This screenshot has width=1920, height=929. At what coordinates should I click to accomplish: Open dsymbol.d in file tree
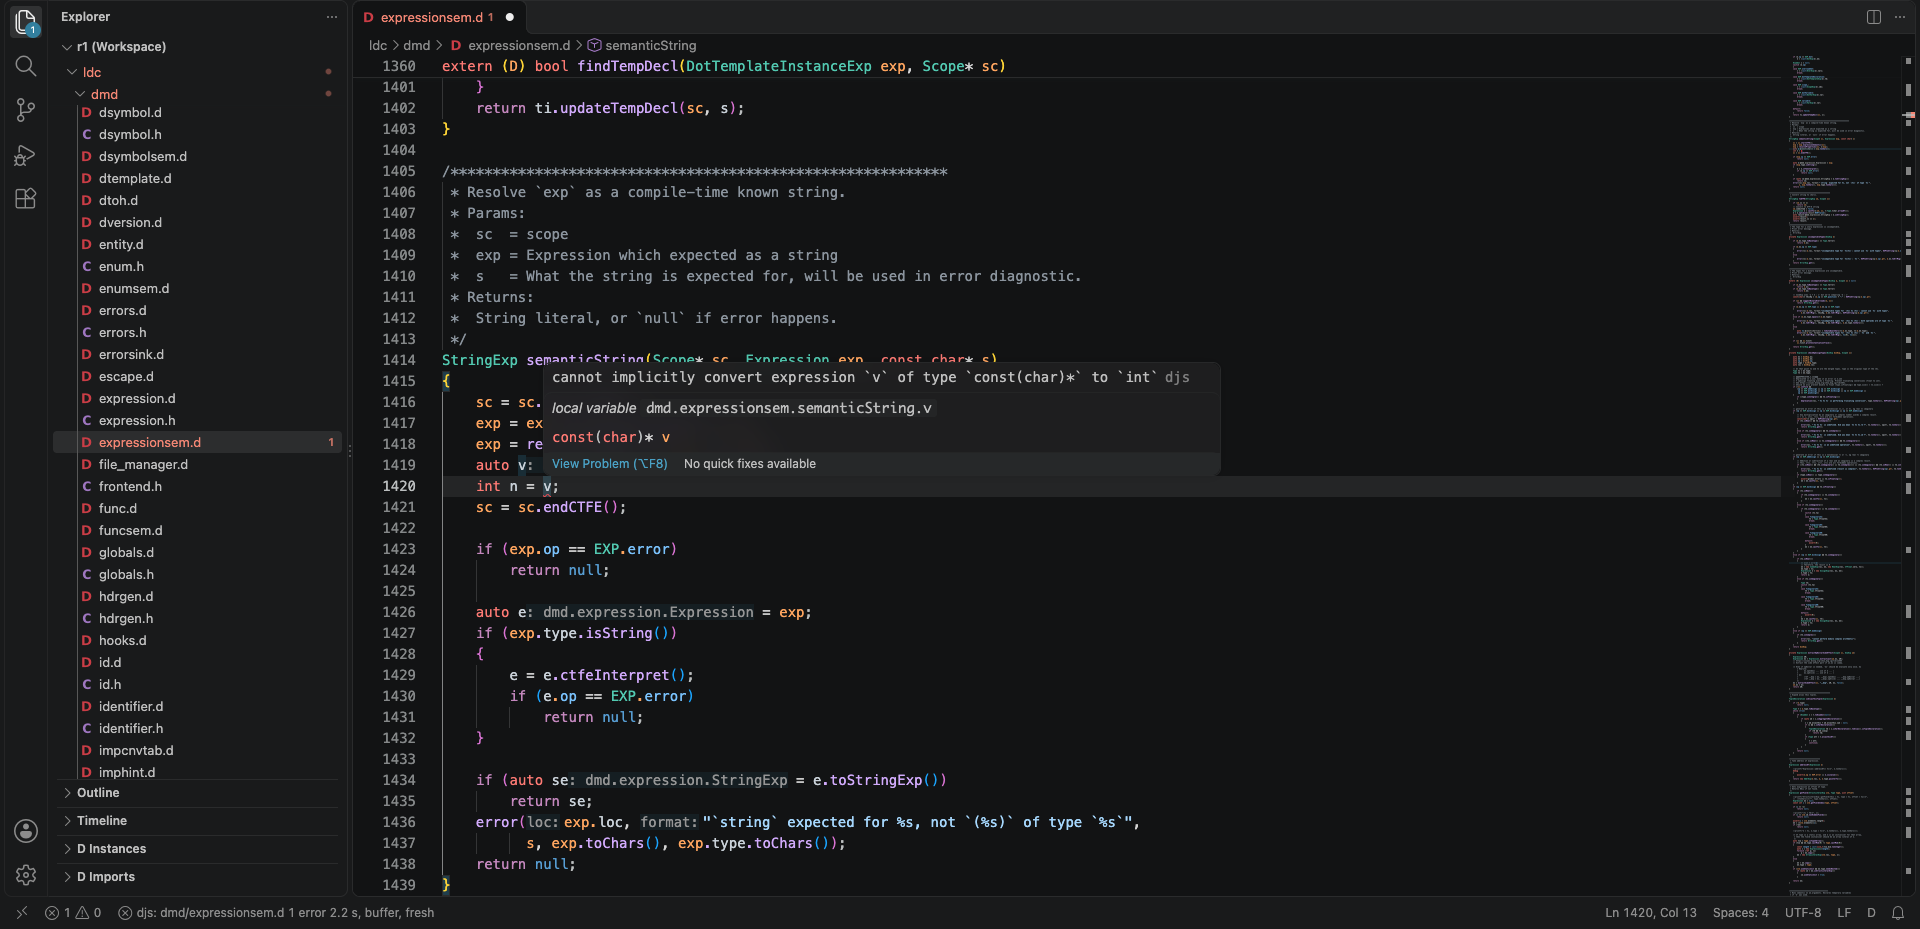(x=130, y=113)
